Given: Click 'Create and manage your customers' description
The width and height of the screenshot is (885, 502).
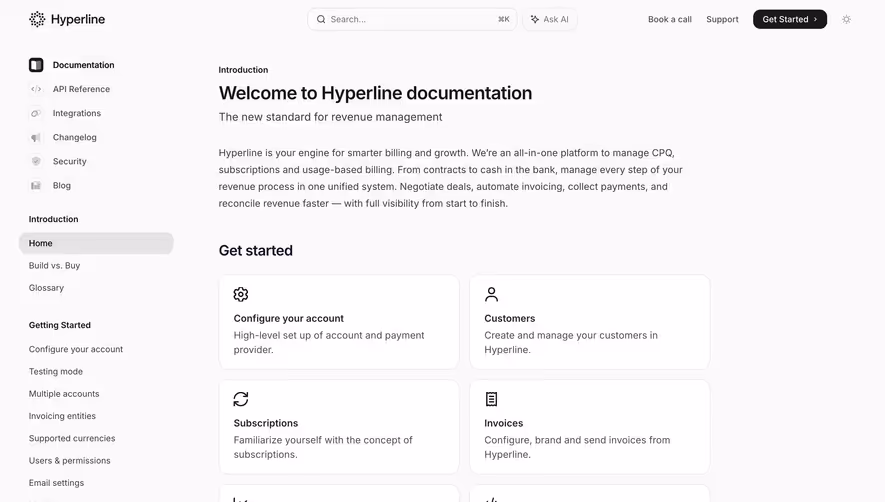Looking at the screenshot, I should pyautogui.click(x=571, y=343).
